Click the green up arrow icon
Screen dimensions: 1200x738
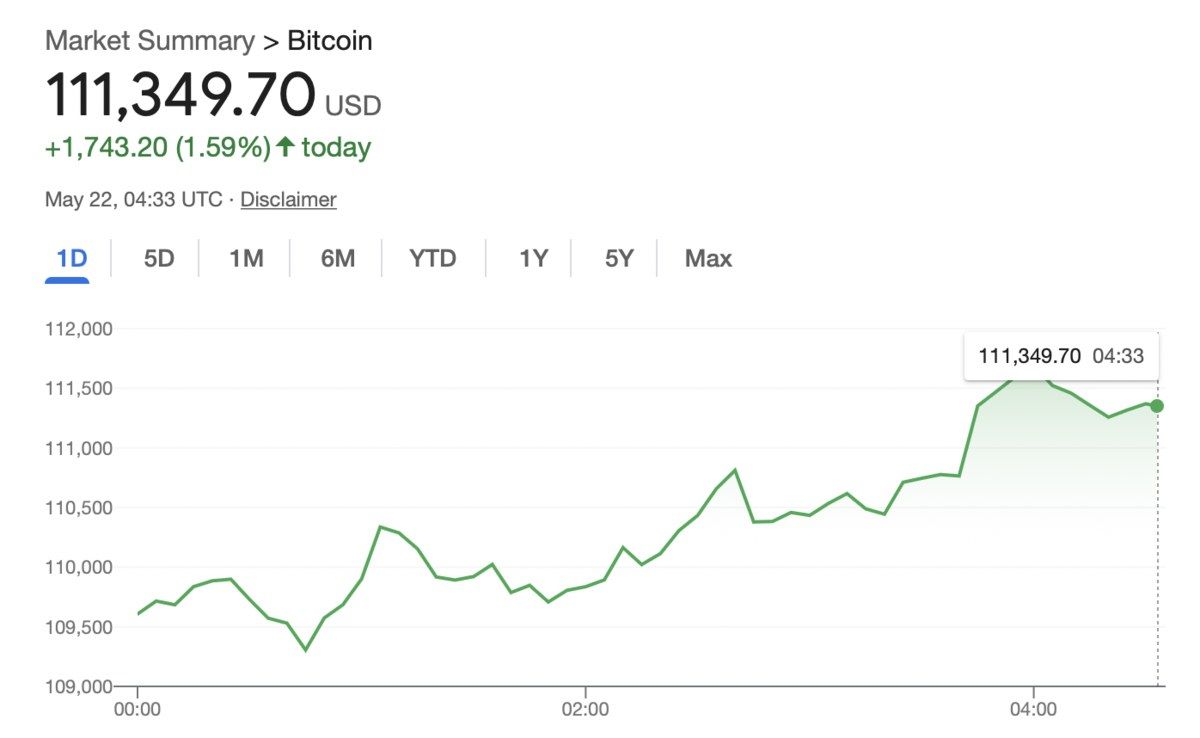[286, 148]
